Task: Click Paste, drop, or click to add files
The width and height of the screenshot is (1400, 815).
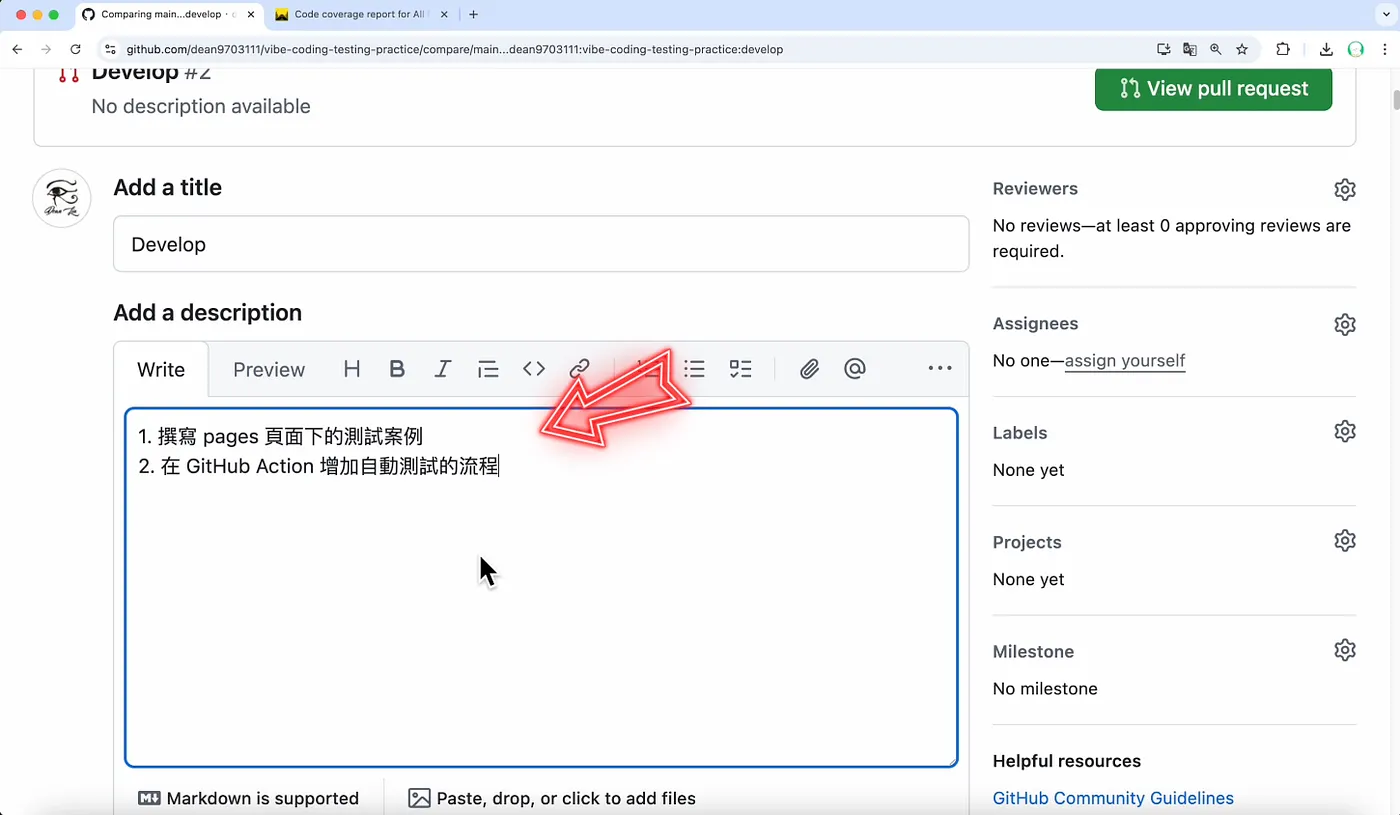Action: tap(552, 798)
